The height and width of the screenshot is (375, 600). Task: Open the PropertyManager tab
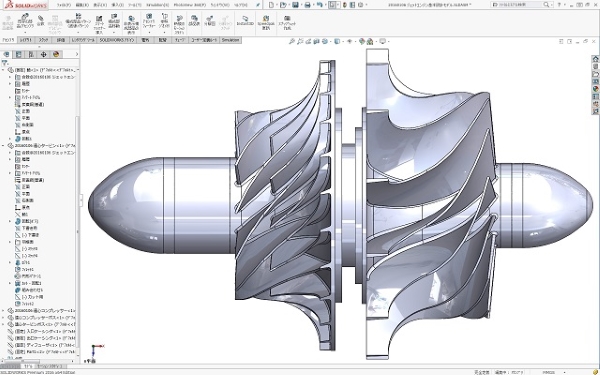tap(18, 54)
